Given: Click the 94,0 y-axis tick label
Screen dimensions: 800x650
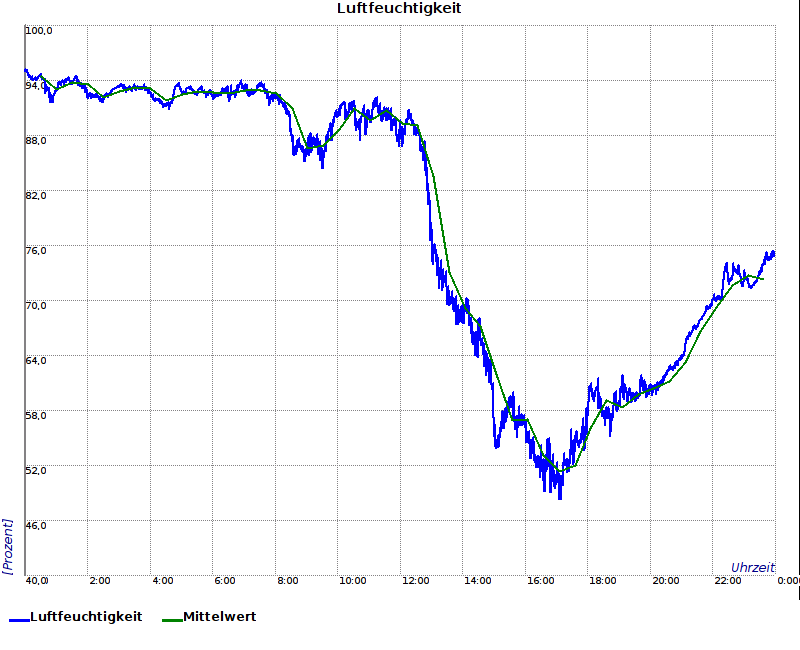Looking at the screenshot, I should click(x=36, y=86).
